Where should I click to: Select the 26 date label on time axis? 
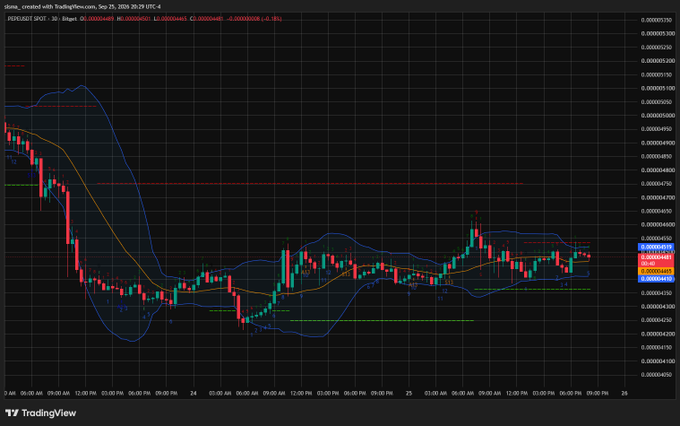click(624, 393)
